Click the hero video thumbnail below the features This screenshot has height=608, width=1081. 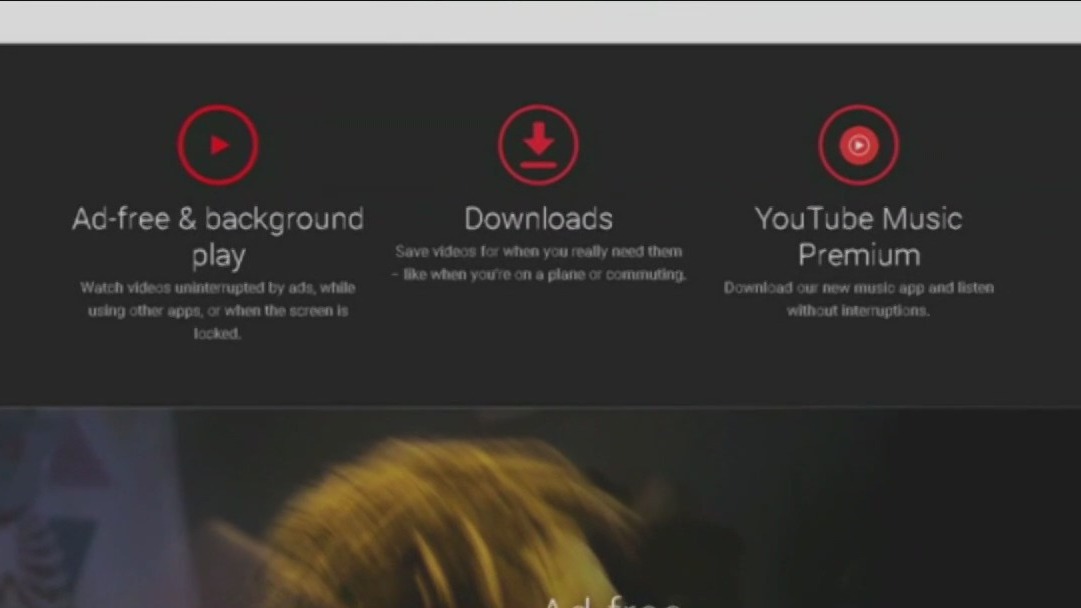click(x=540, y=500)
